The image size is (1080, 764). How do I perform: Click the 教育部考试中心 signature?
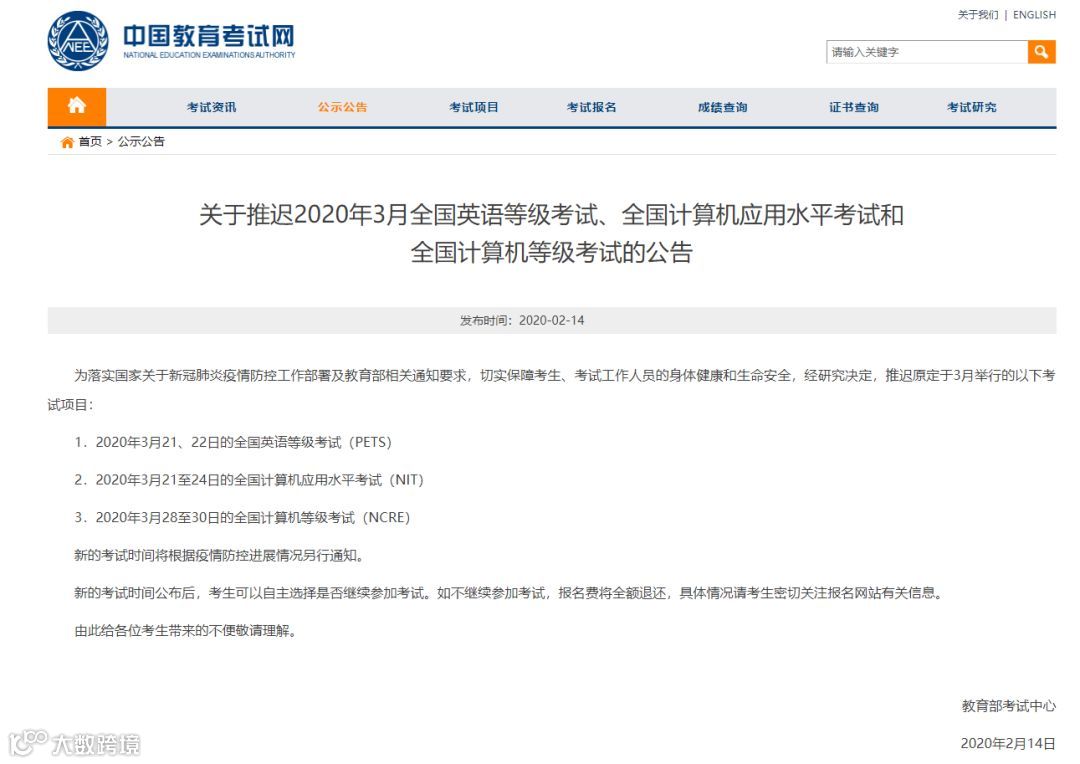tap(1008, 706)
